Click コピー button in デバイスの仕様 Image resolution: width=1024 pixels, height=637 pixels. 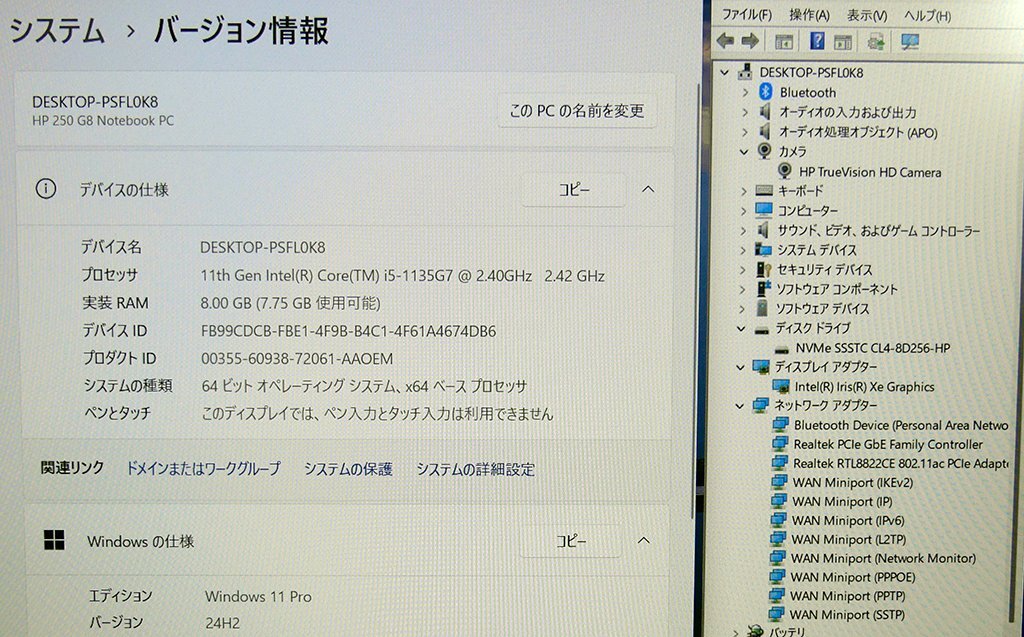click(x=574, y=189)
